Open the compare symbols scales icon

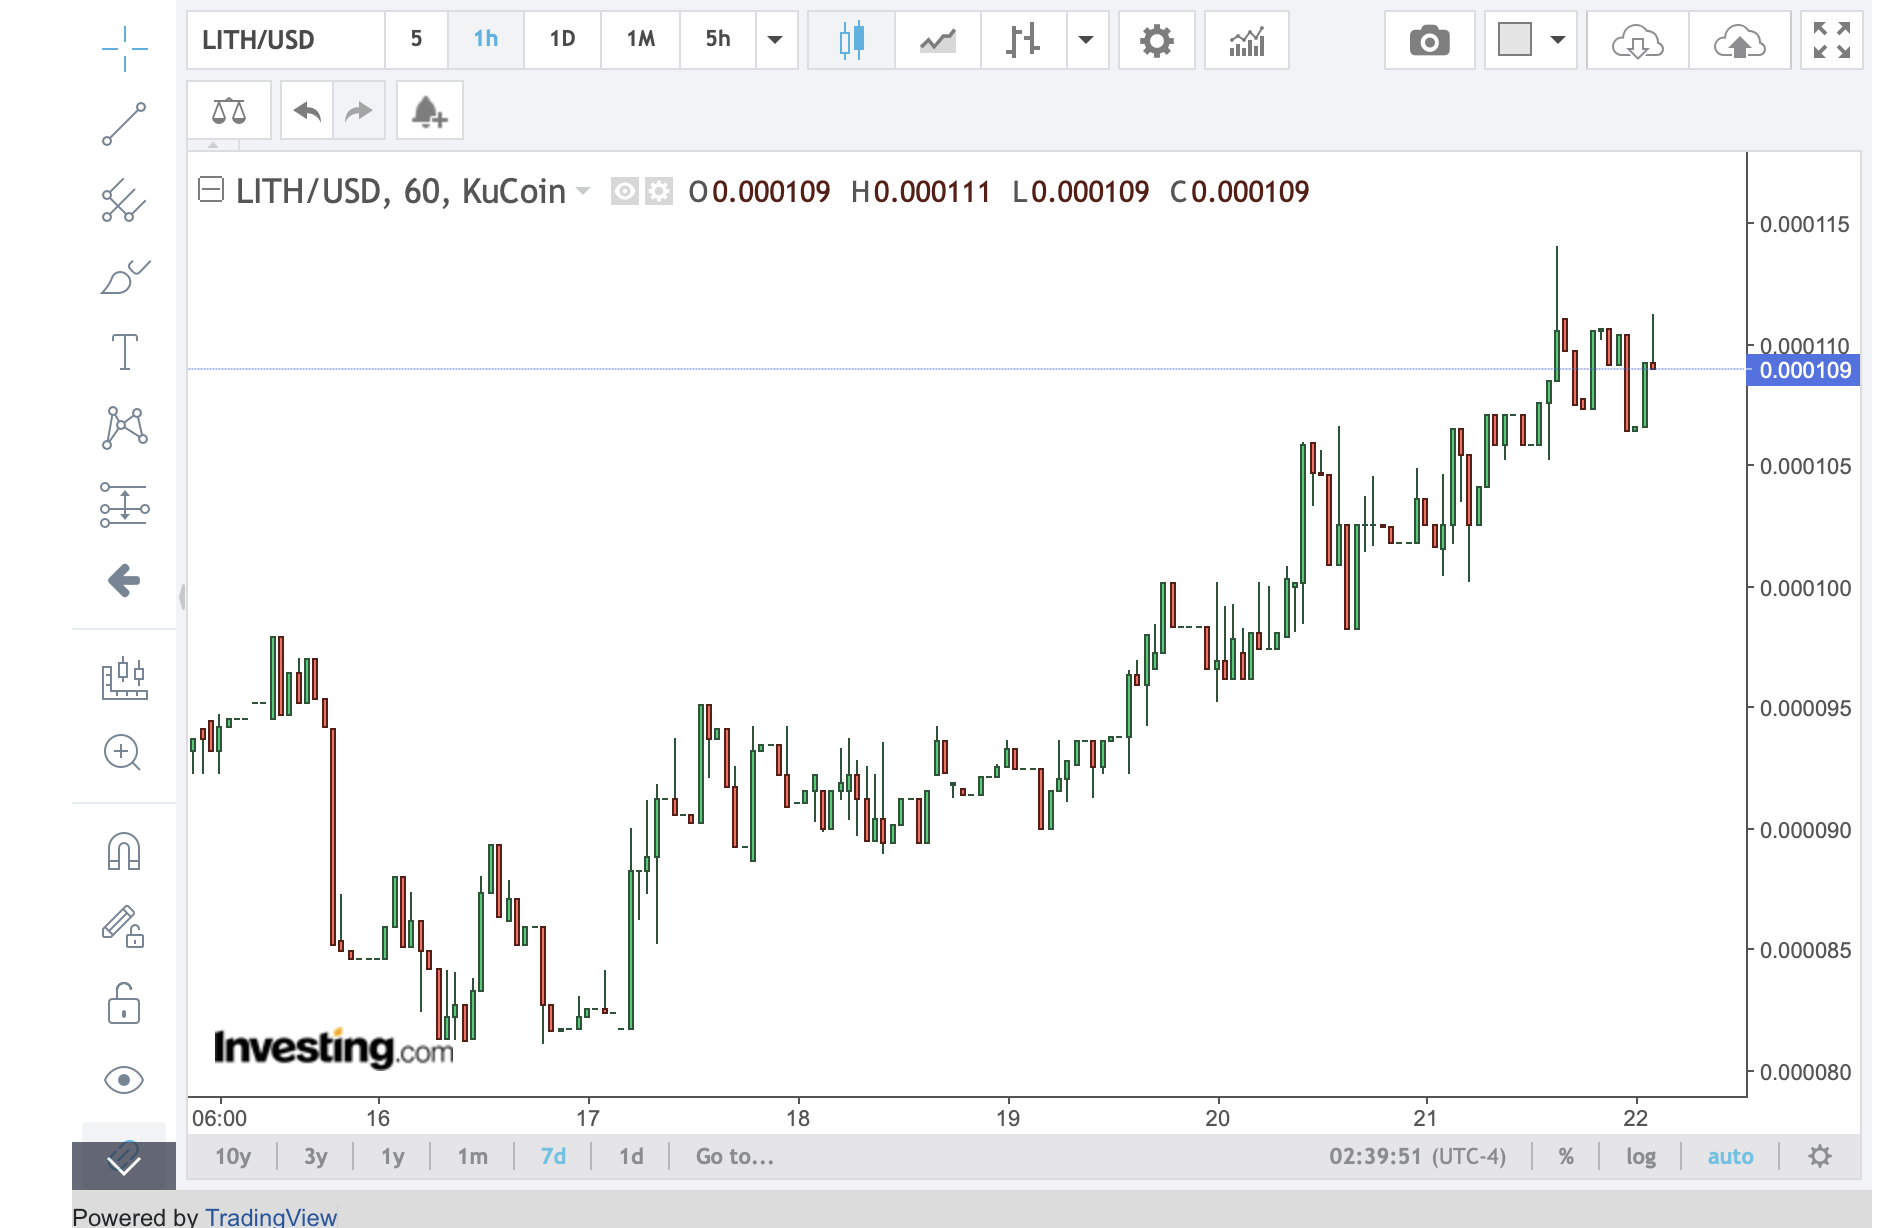tap(229, 111)
